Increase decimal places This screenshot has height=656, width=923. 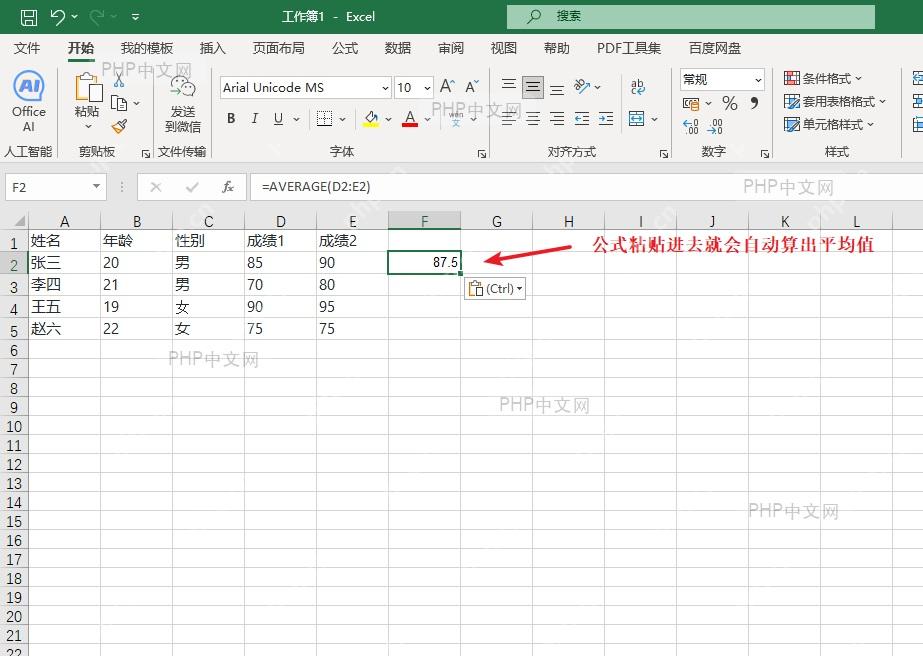(691, 126)
